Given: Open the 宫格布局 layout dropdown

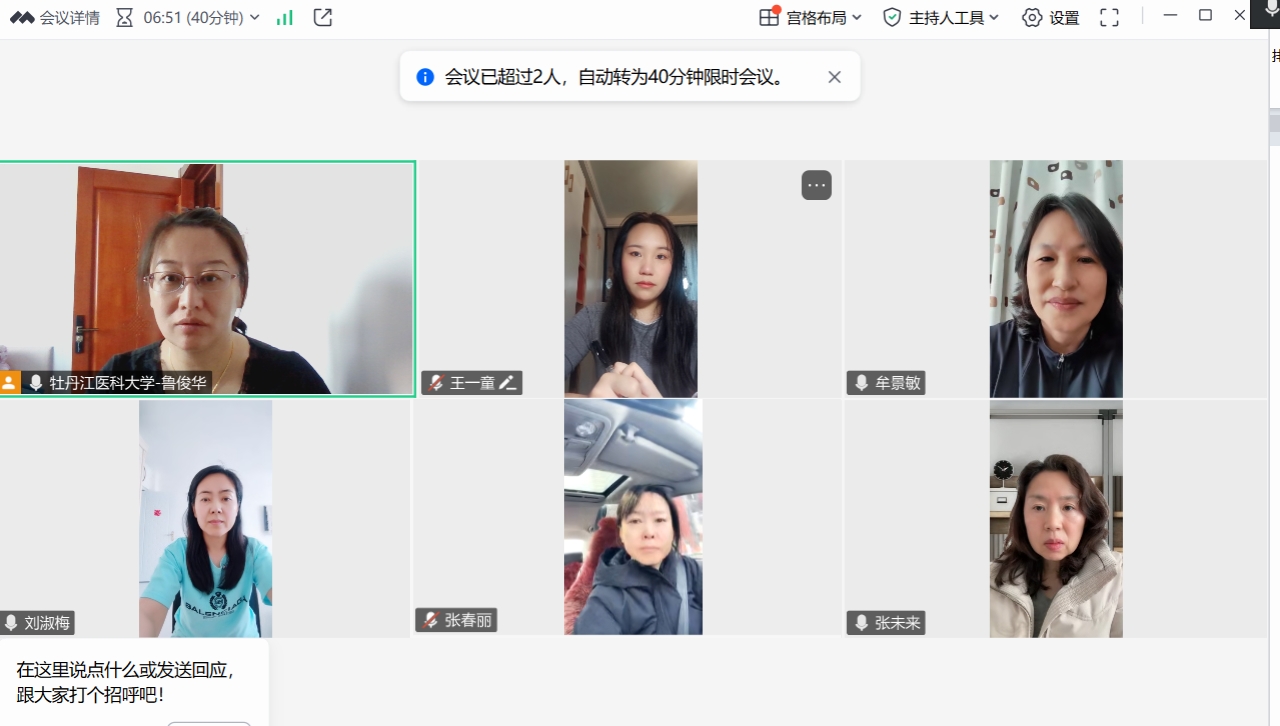Looking at the screenshot, I should pyautogui.click(x=810, y=17).
